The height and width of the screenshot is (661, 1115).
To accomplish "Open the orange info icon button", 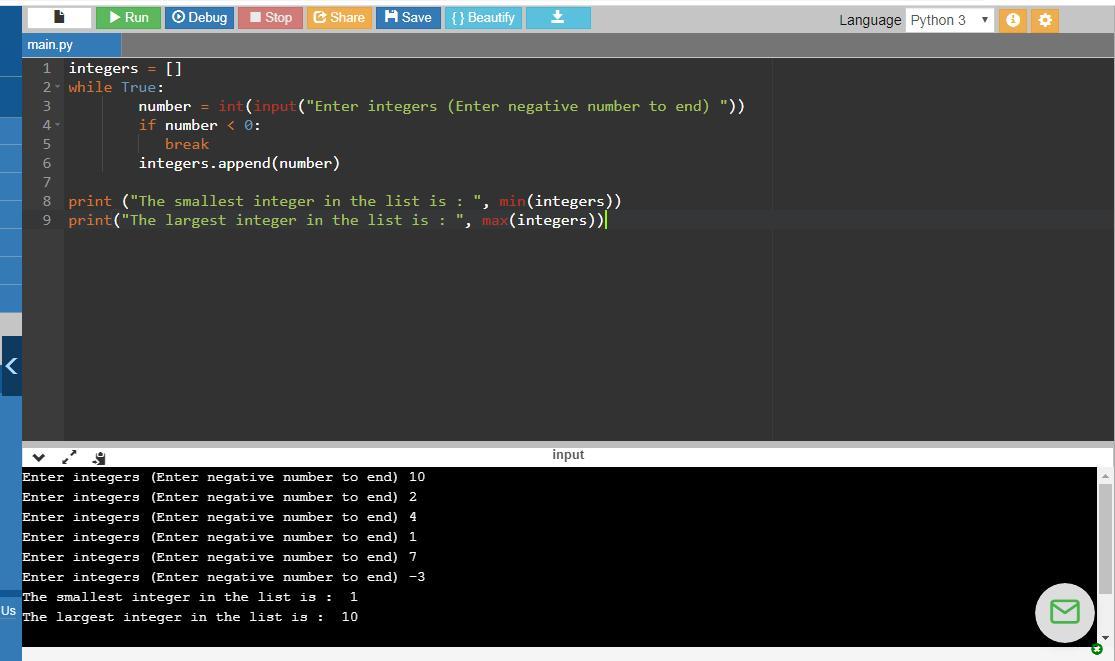I will coord(1013,20).
